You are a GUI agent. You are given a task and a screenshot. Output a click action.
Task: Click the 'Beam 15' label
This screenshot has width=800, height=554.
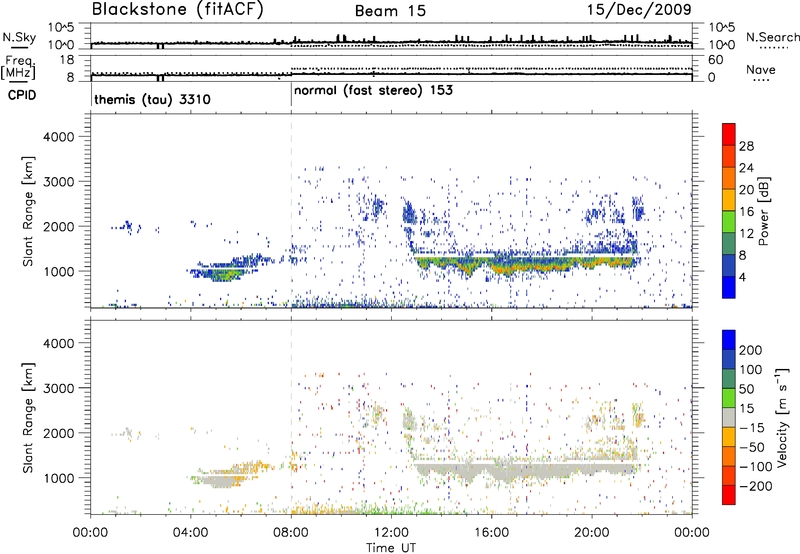(390, 11)
